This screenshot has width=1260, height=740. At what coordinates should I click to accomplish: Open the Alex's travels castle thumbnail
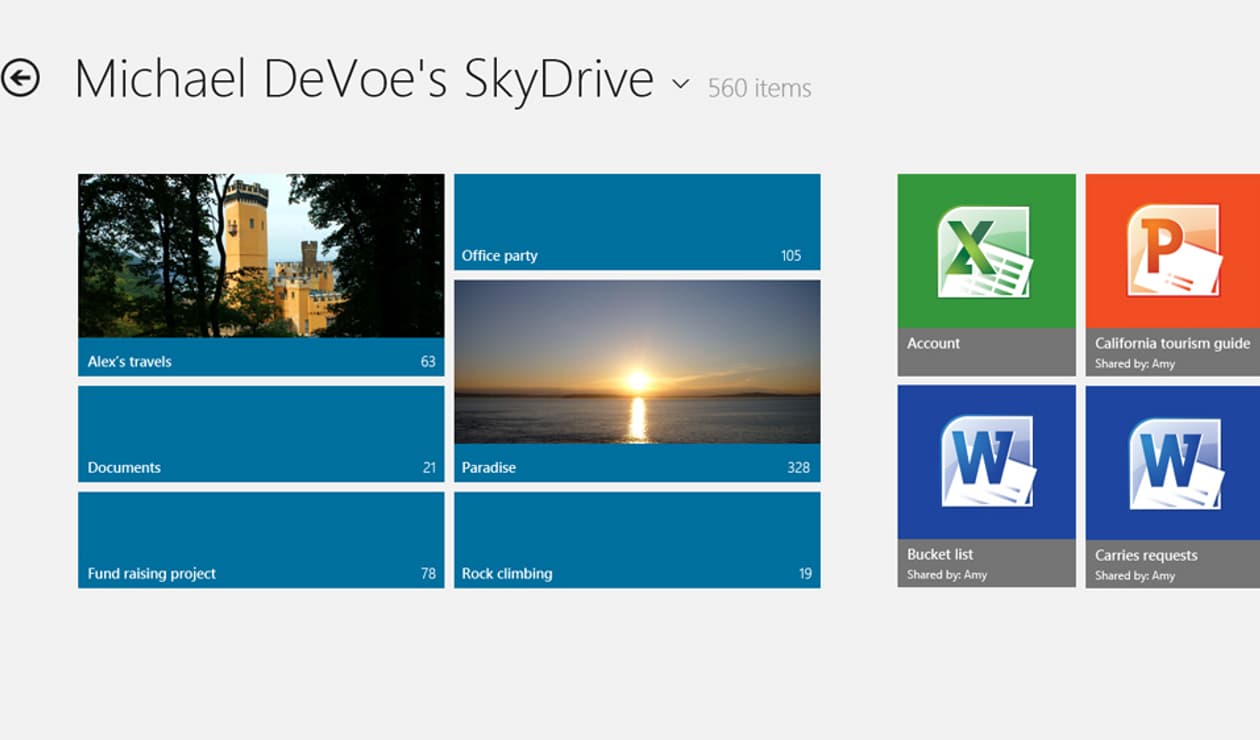(261, 255)
